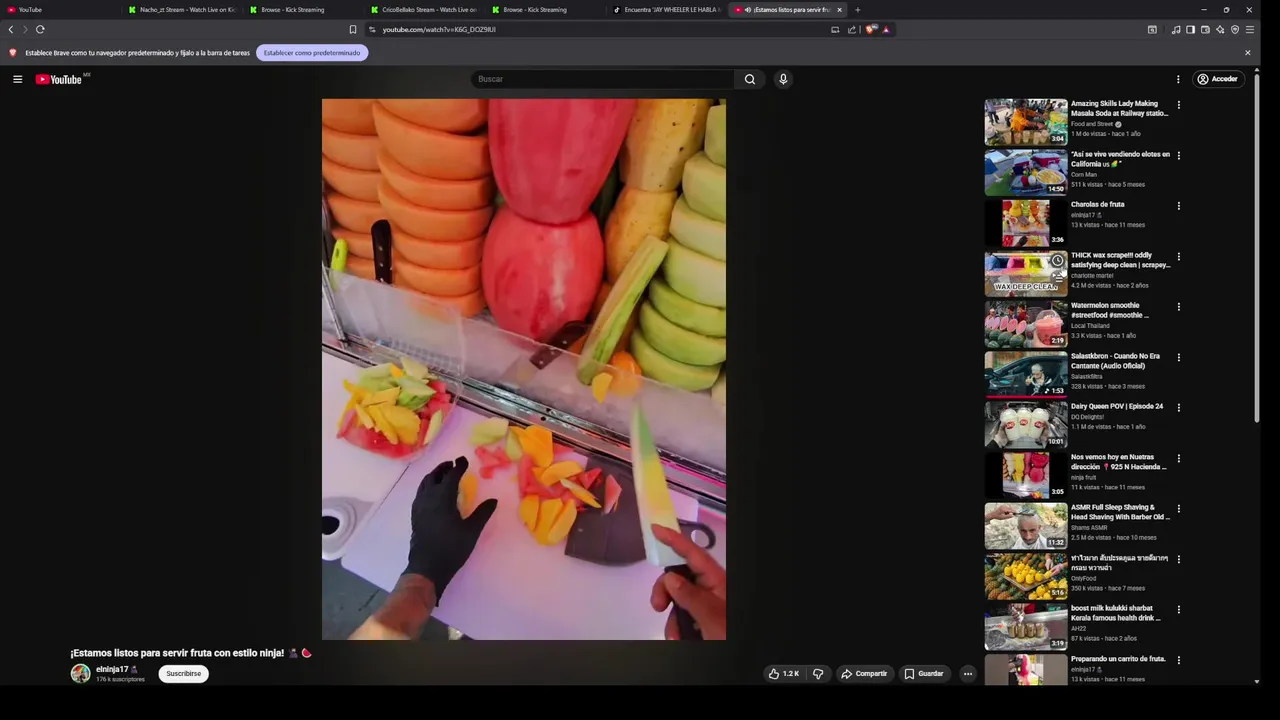The image size is (1280, 720).
Task: Start voice search with microphone icon
Action: (783, 79)
